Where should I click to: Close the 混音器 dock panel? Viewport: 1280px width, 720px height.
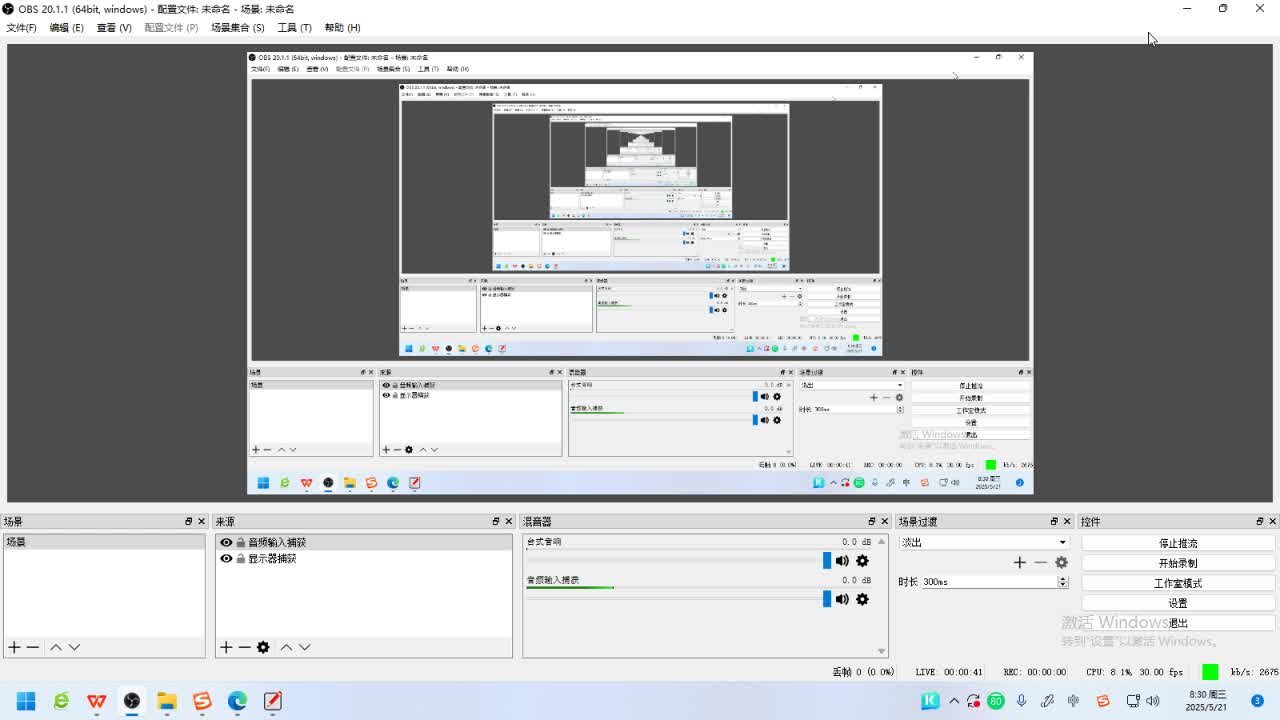point(884,521)
